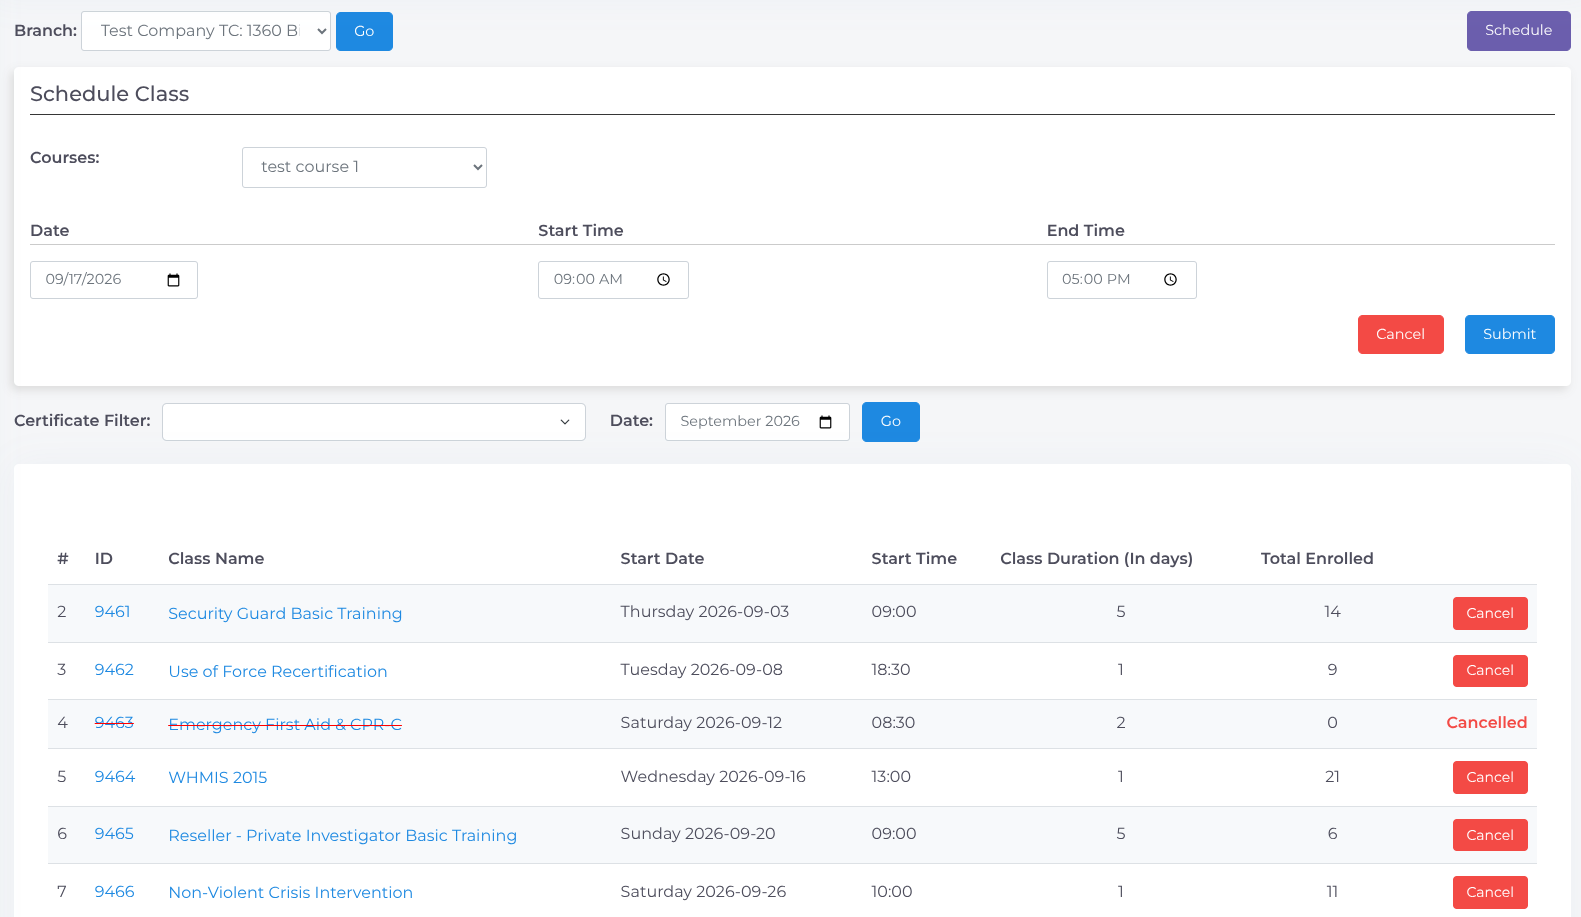Click the 09:00 AM start time field
The image size is (1581, 917).
(613, 280)
